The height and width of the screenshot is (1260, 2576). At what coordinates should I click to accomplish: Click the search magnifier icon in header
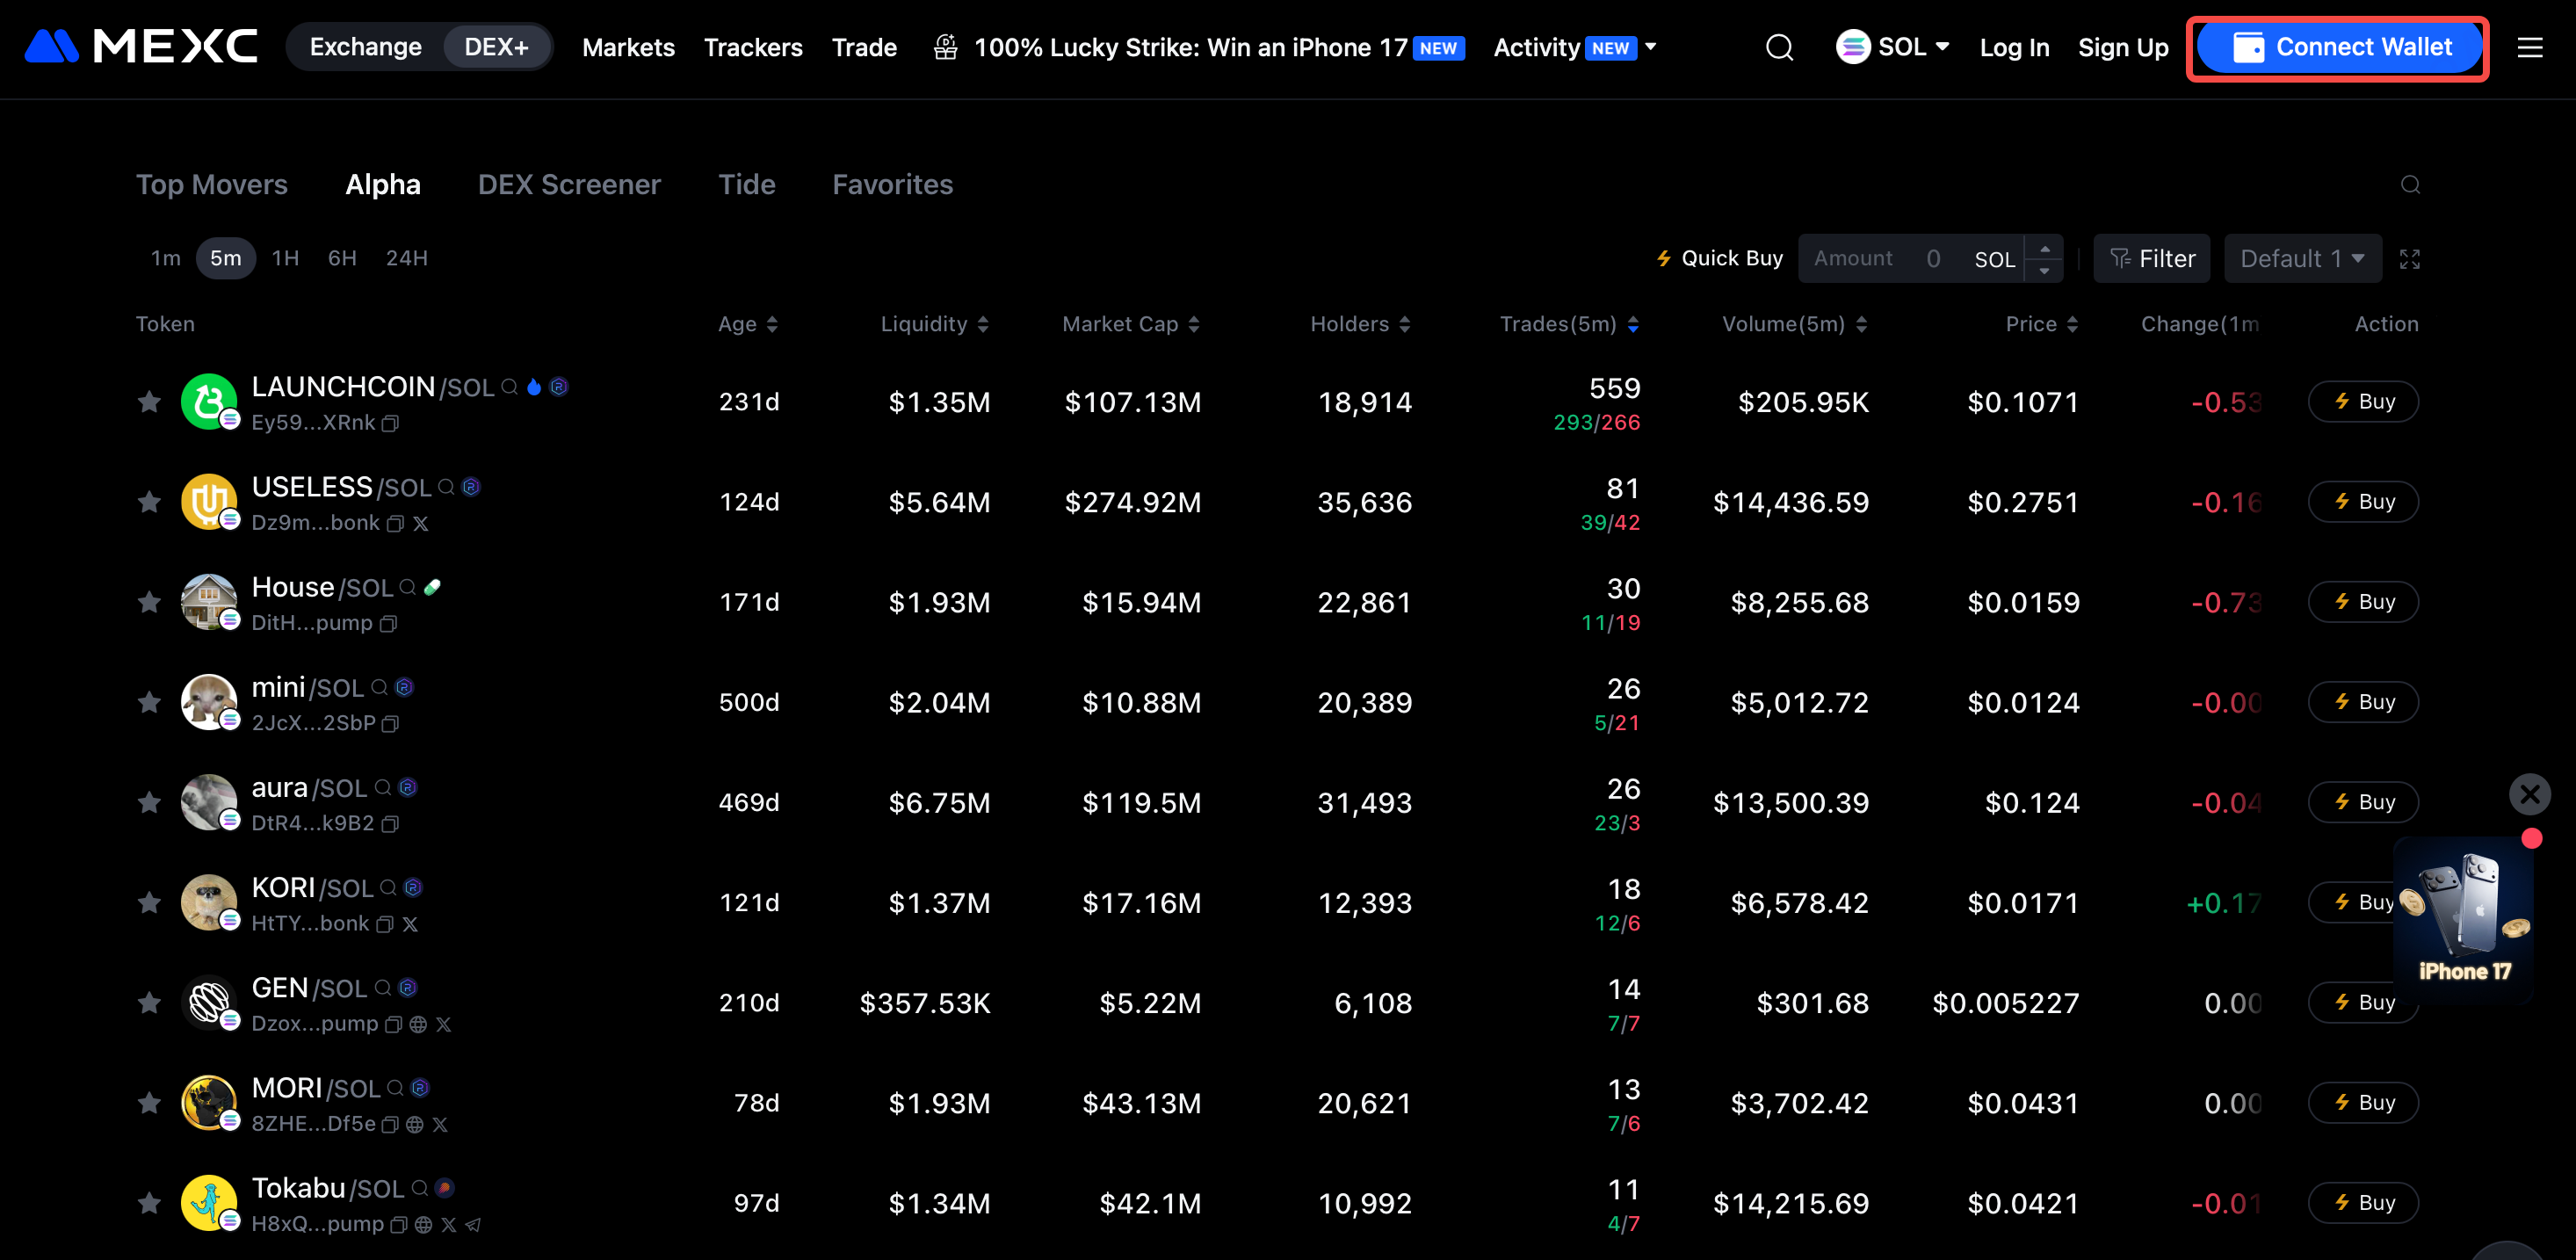tap(1779, 47)
